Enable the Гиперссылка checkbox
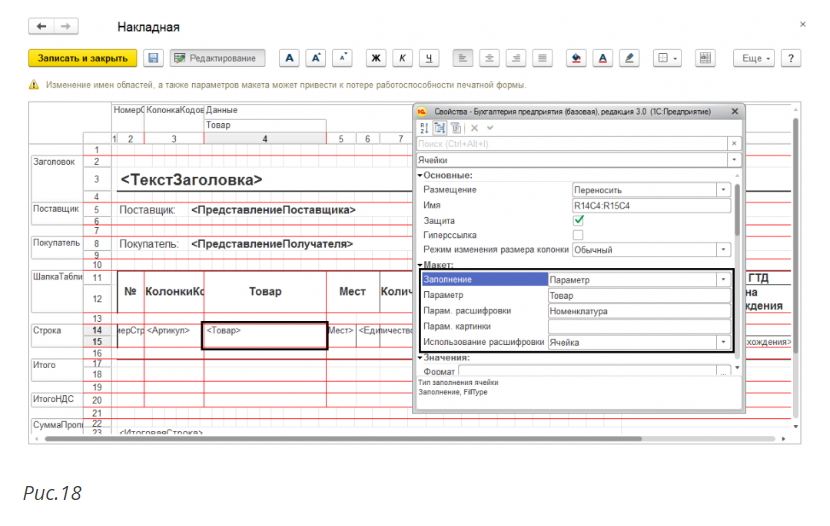This screenshot has height=526, width=830. tap(578, 235)
